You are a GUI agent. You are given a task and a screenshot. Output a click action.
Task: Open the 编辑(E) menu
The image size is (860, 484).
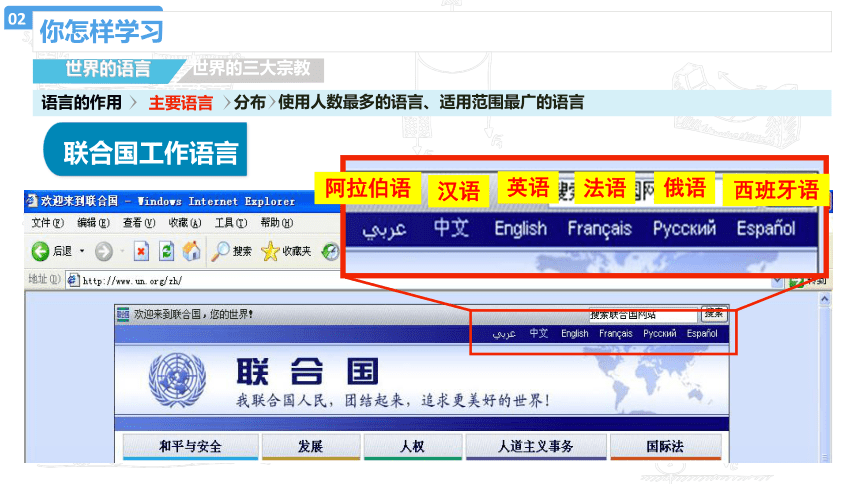(93, 223)
